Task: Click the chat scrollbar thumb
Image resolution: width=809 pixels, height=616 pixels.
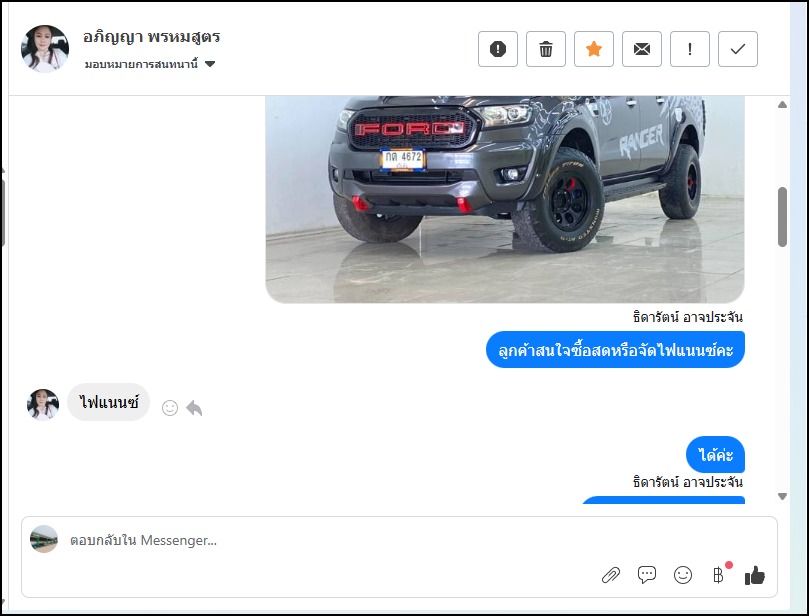Action: (x=782, y=217)
